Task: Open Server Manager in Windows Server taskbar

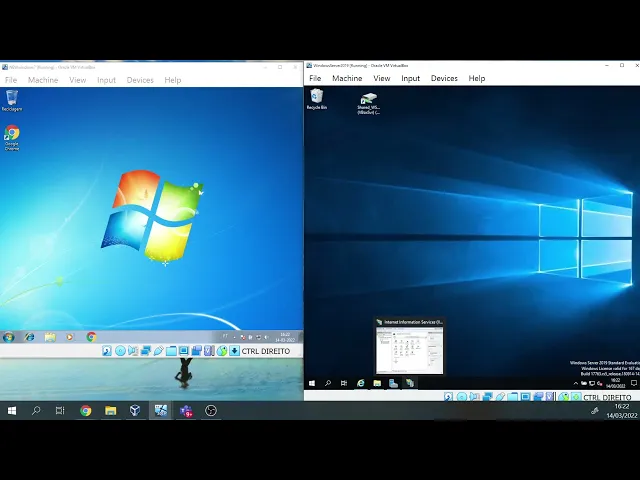Action: coord(393,383)
